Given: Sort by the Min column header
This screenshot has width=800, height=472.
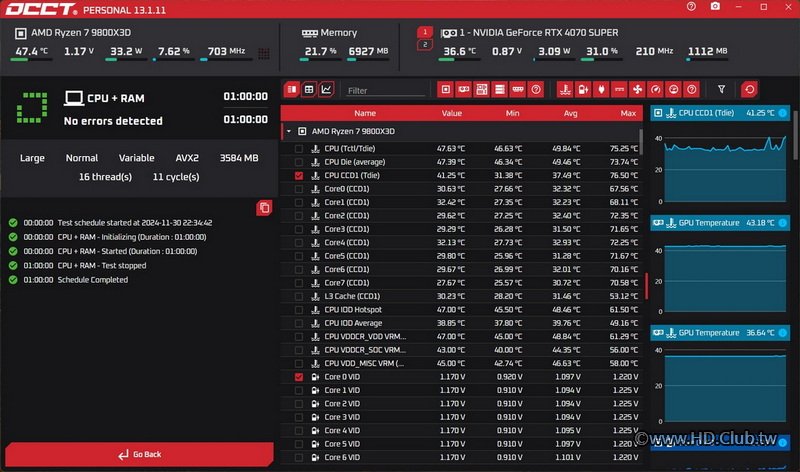Looking at the screenshot, I should (512, 113).
